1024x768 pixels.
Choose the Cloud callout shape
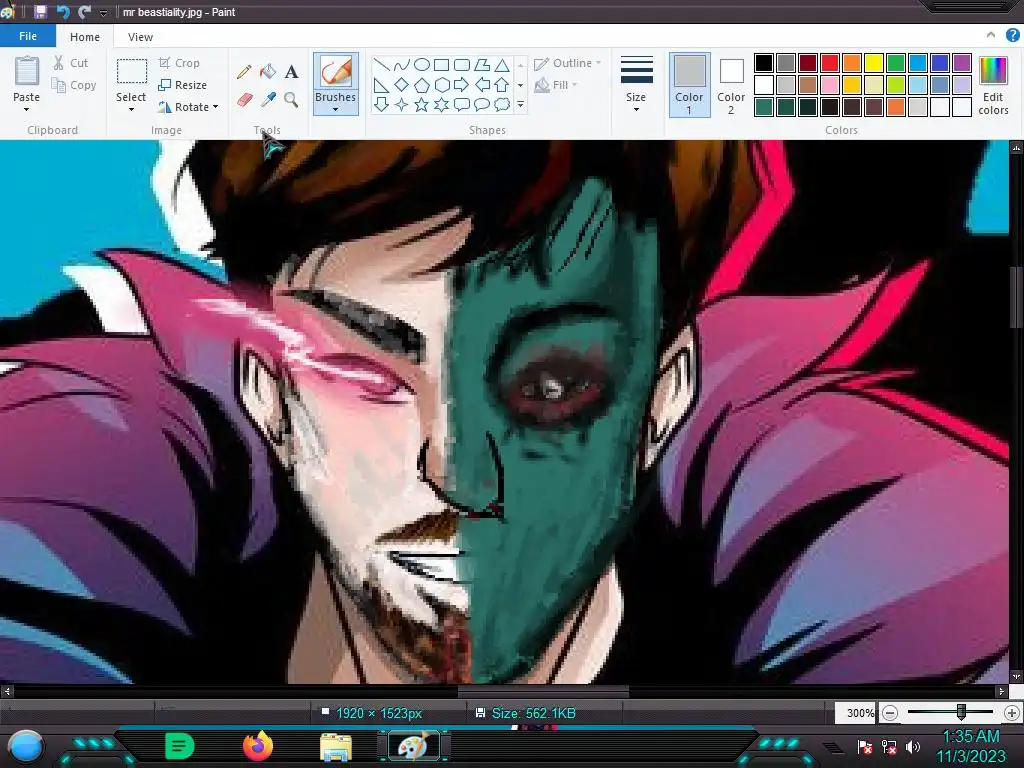pyautogui.click(x=502, y=104)
